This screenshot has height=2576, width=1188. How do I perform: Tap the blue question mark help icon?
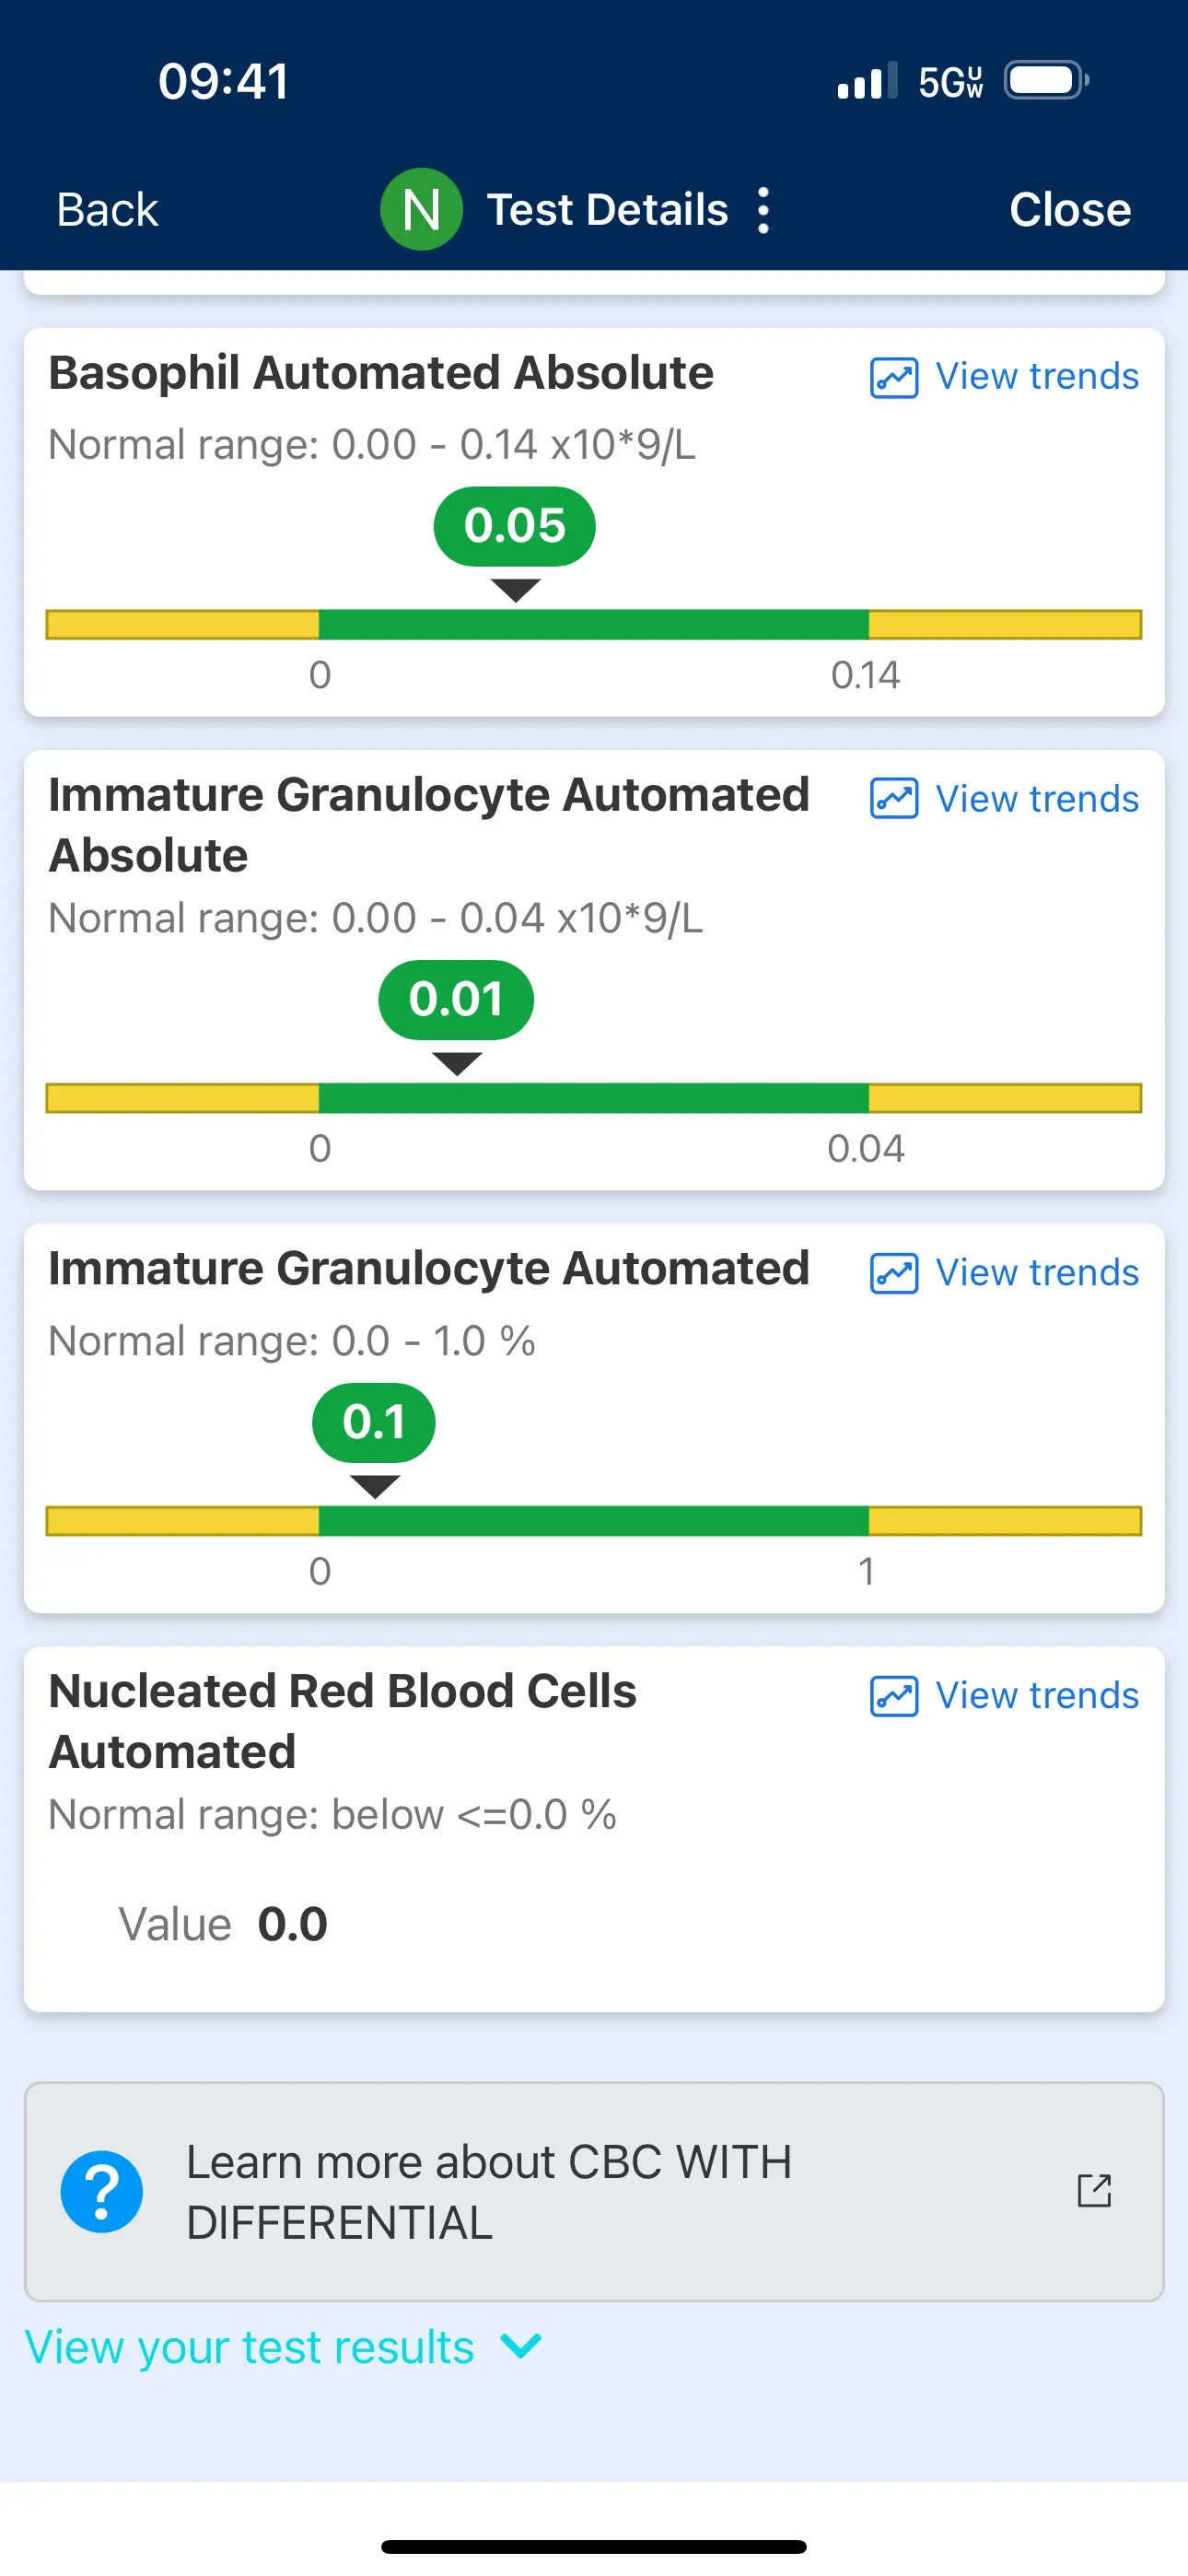click(x=102, y=2191)
